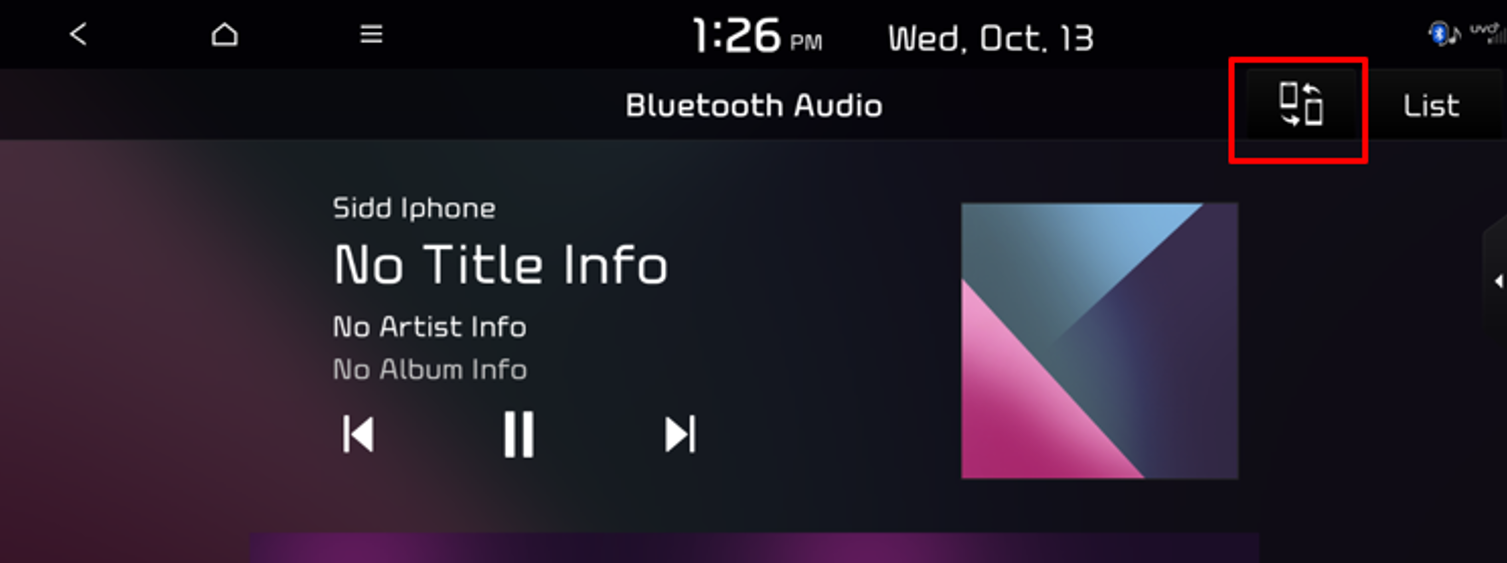1507x563 pixels.
Task: Select the Sidd Iphone device name
Action: click(414, 208)
